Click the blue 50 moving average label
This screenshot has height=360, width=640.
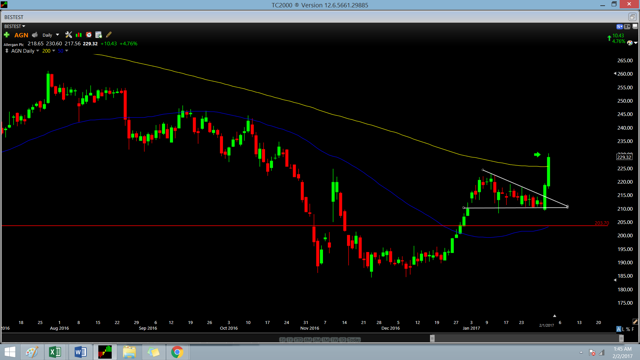point(60,51)
